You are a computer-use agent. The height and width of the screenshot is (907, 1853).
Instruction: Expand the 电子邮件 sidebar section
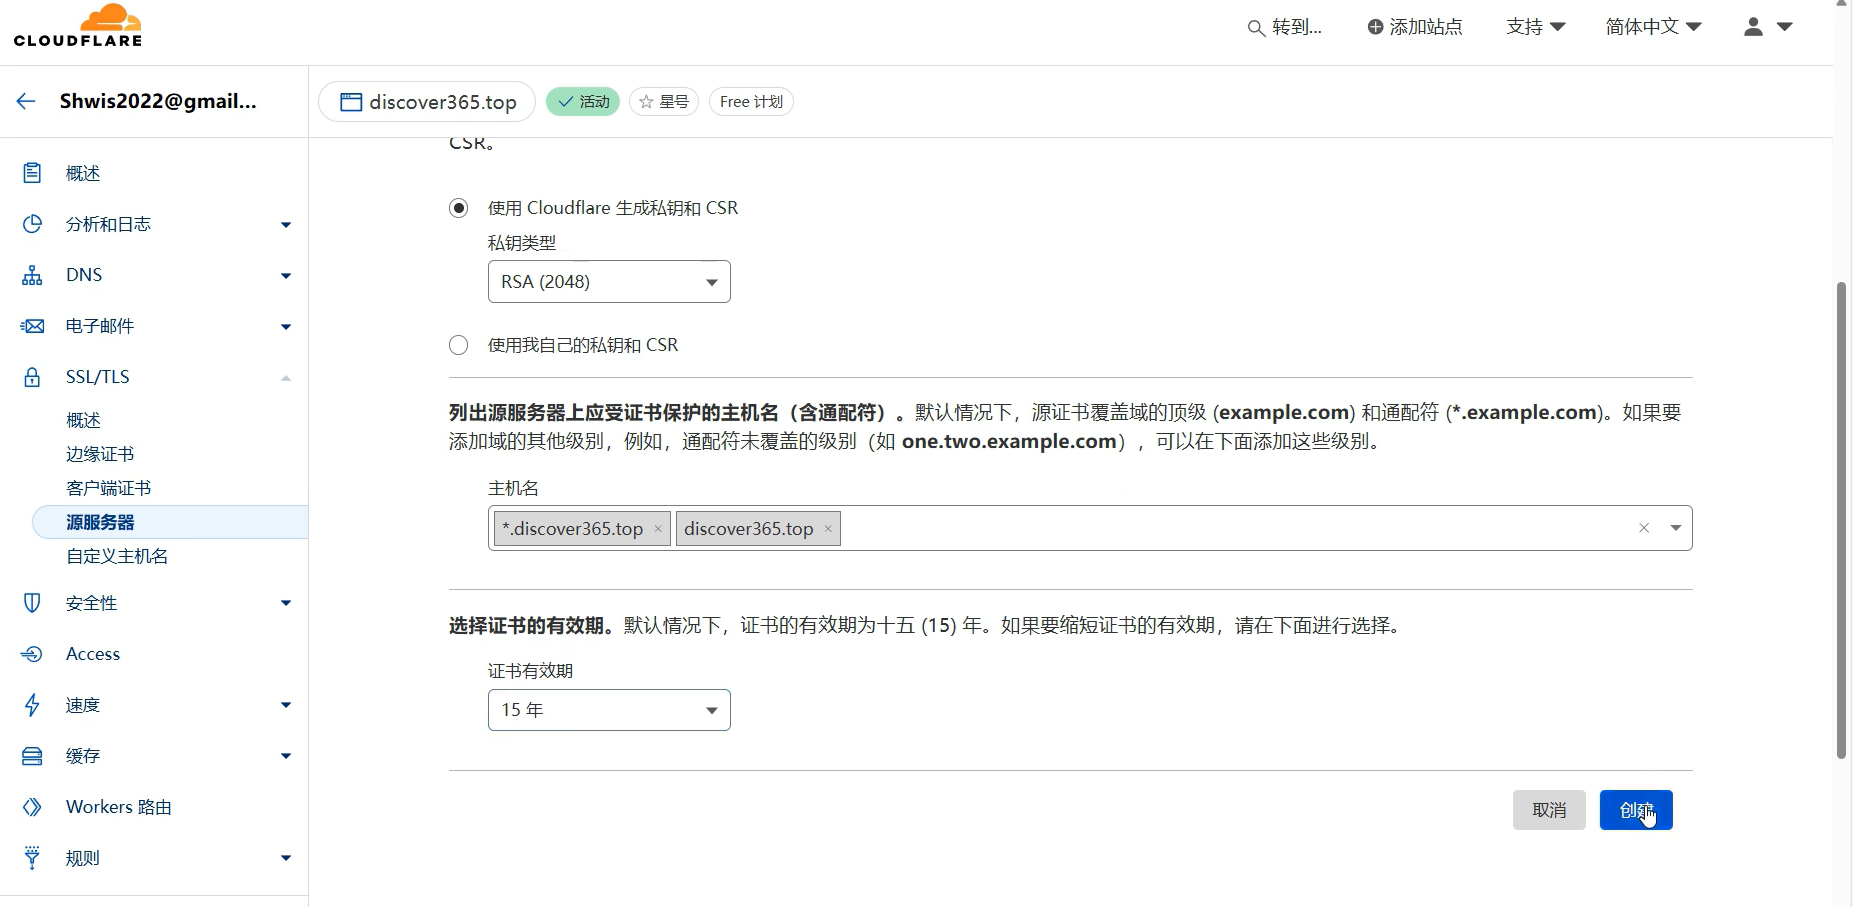286,327
